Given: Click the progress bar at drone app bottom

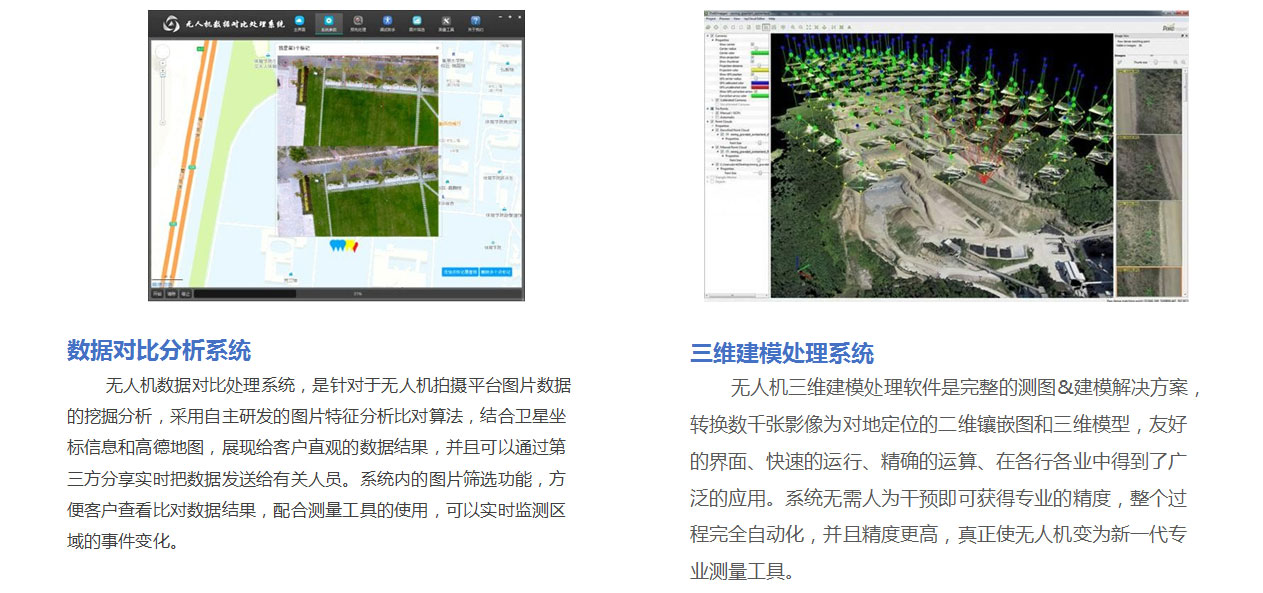Looking at the screenshot, I should tap(356, 294).
